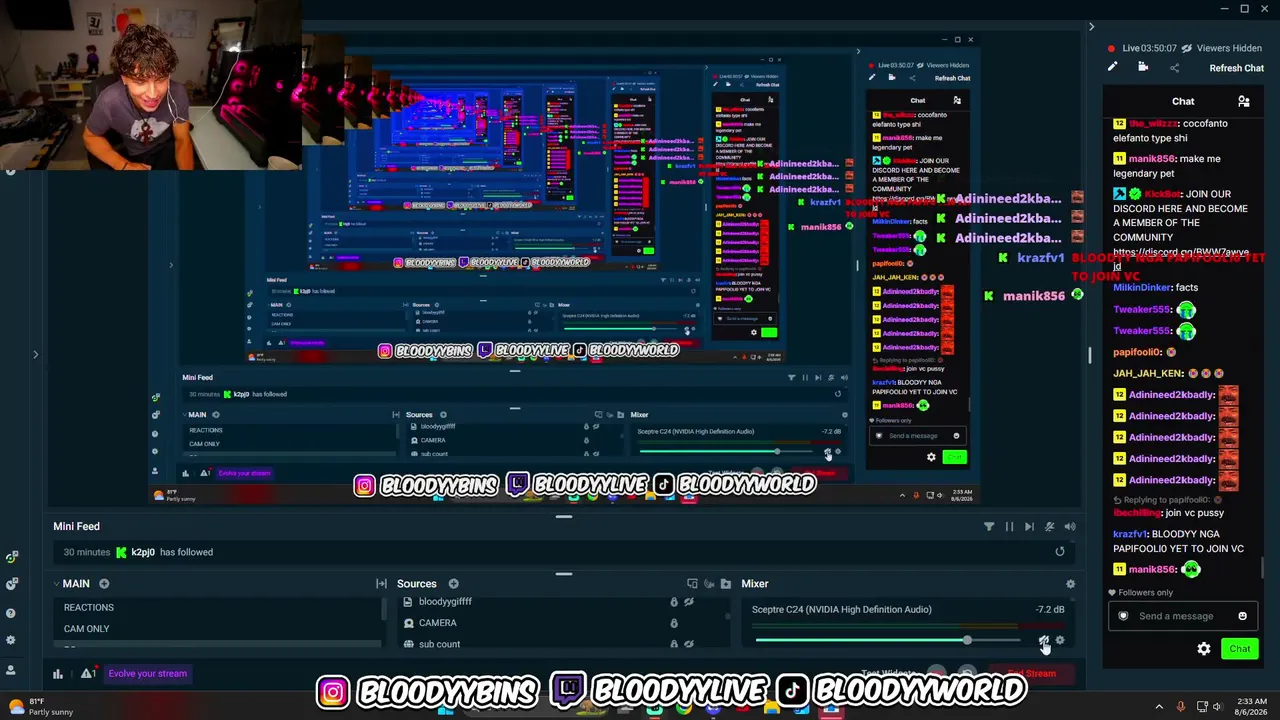Screen dimensions: 1280x720
Task: Click username papifoolii0 in chat
Action: [1137, 352]
